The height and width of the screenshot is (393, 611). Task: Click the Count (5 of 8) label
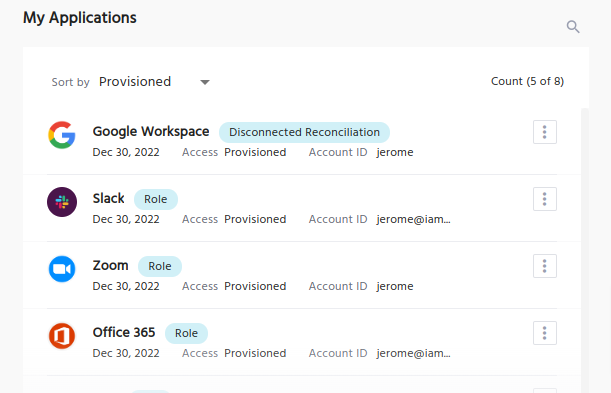(527, 81)
